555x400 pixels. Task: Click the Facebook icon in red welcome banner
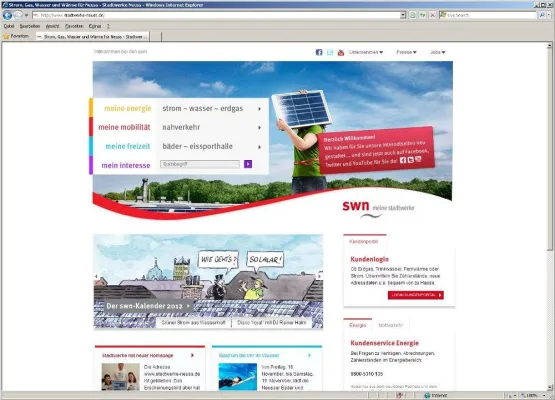(403, 160)
